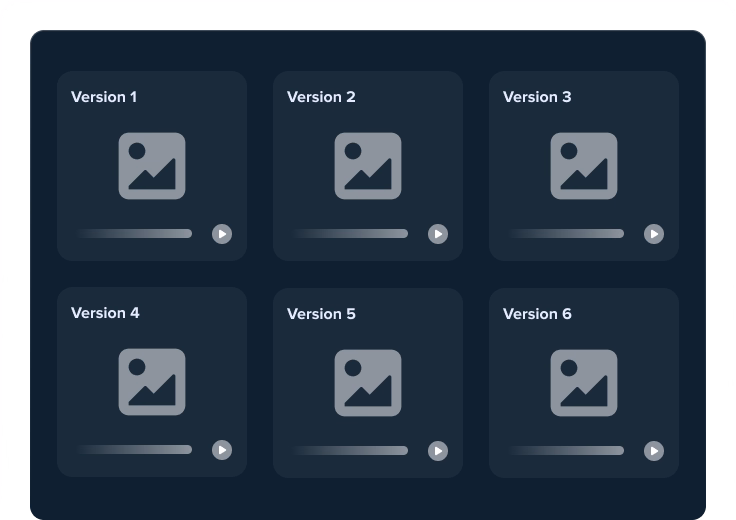Play the Version 6 preview
736x520 pixels.
point(654,451)
